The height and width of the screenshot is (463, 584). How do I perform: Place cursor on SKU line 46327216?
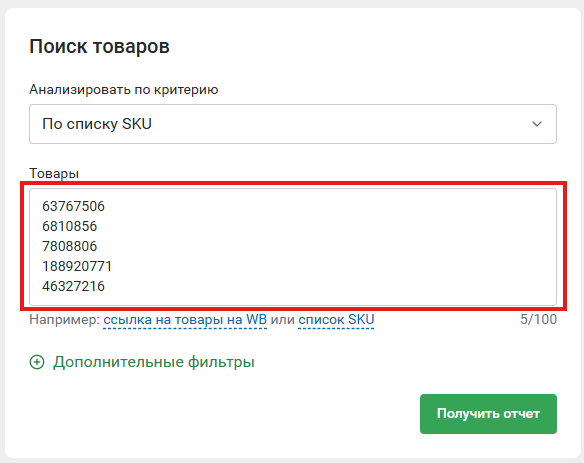coord(73,286)
